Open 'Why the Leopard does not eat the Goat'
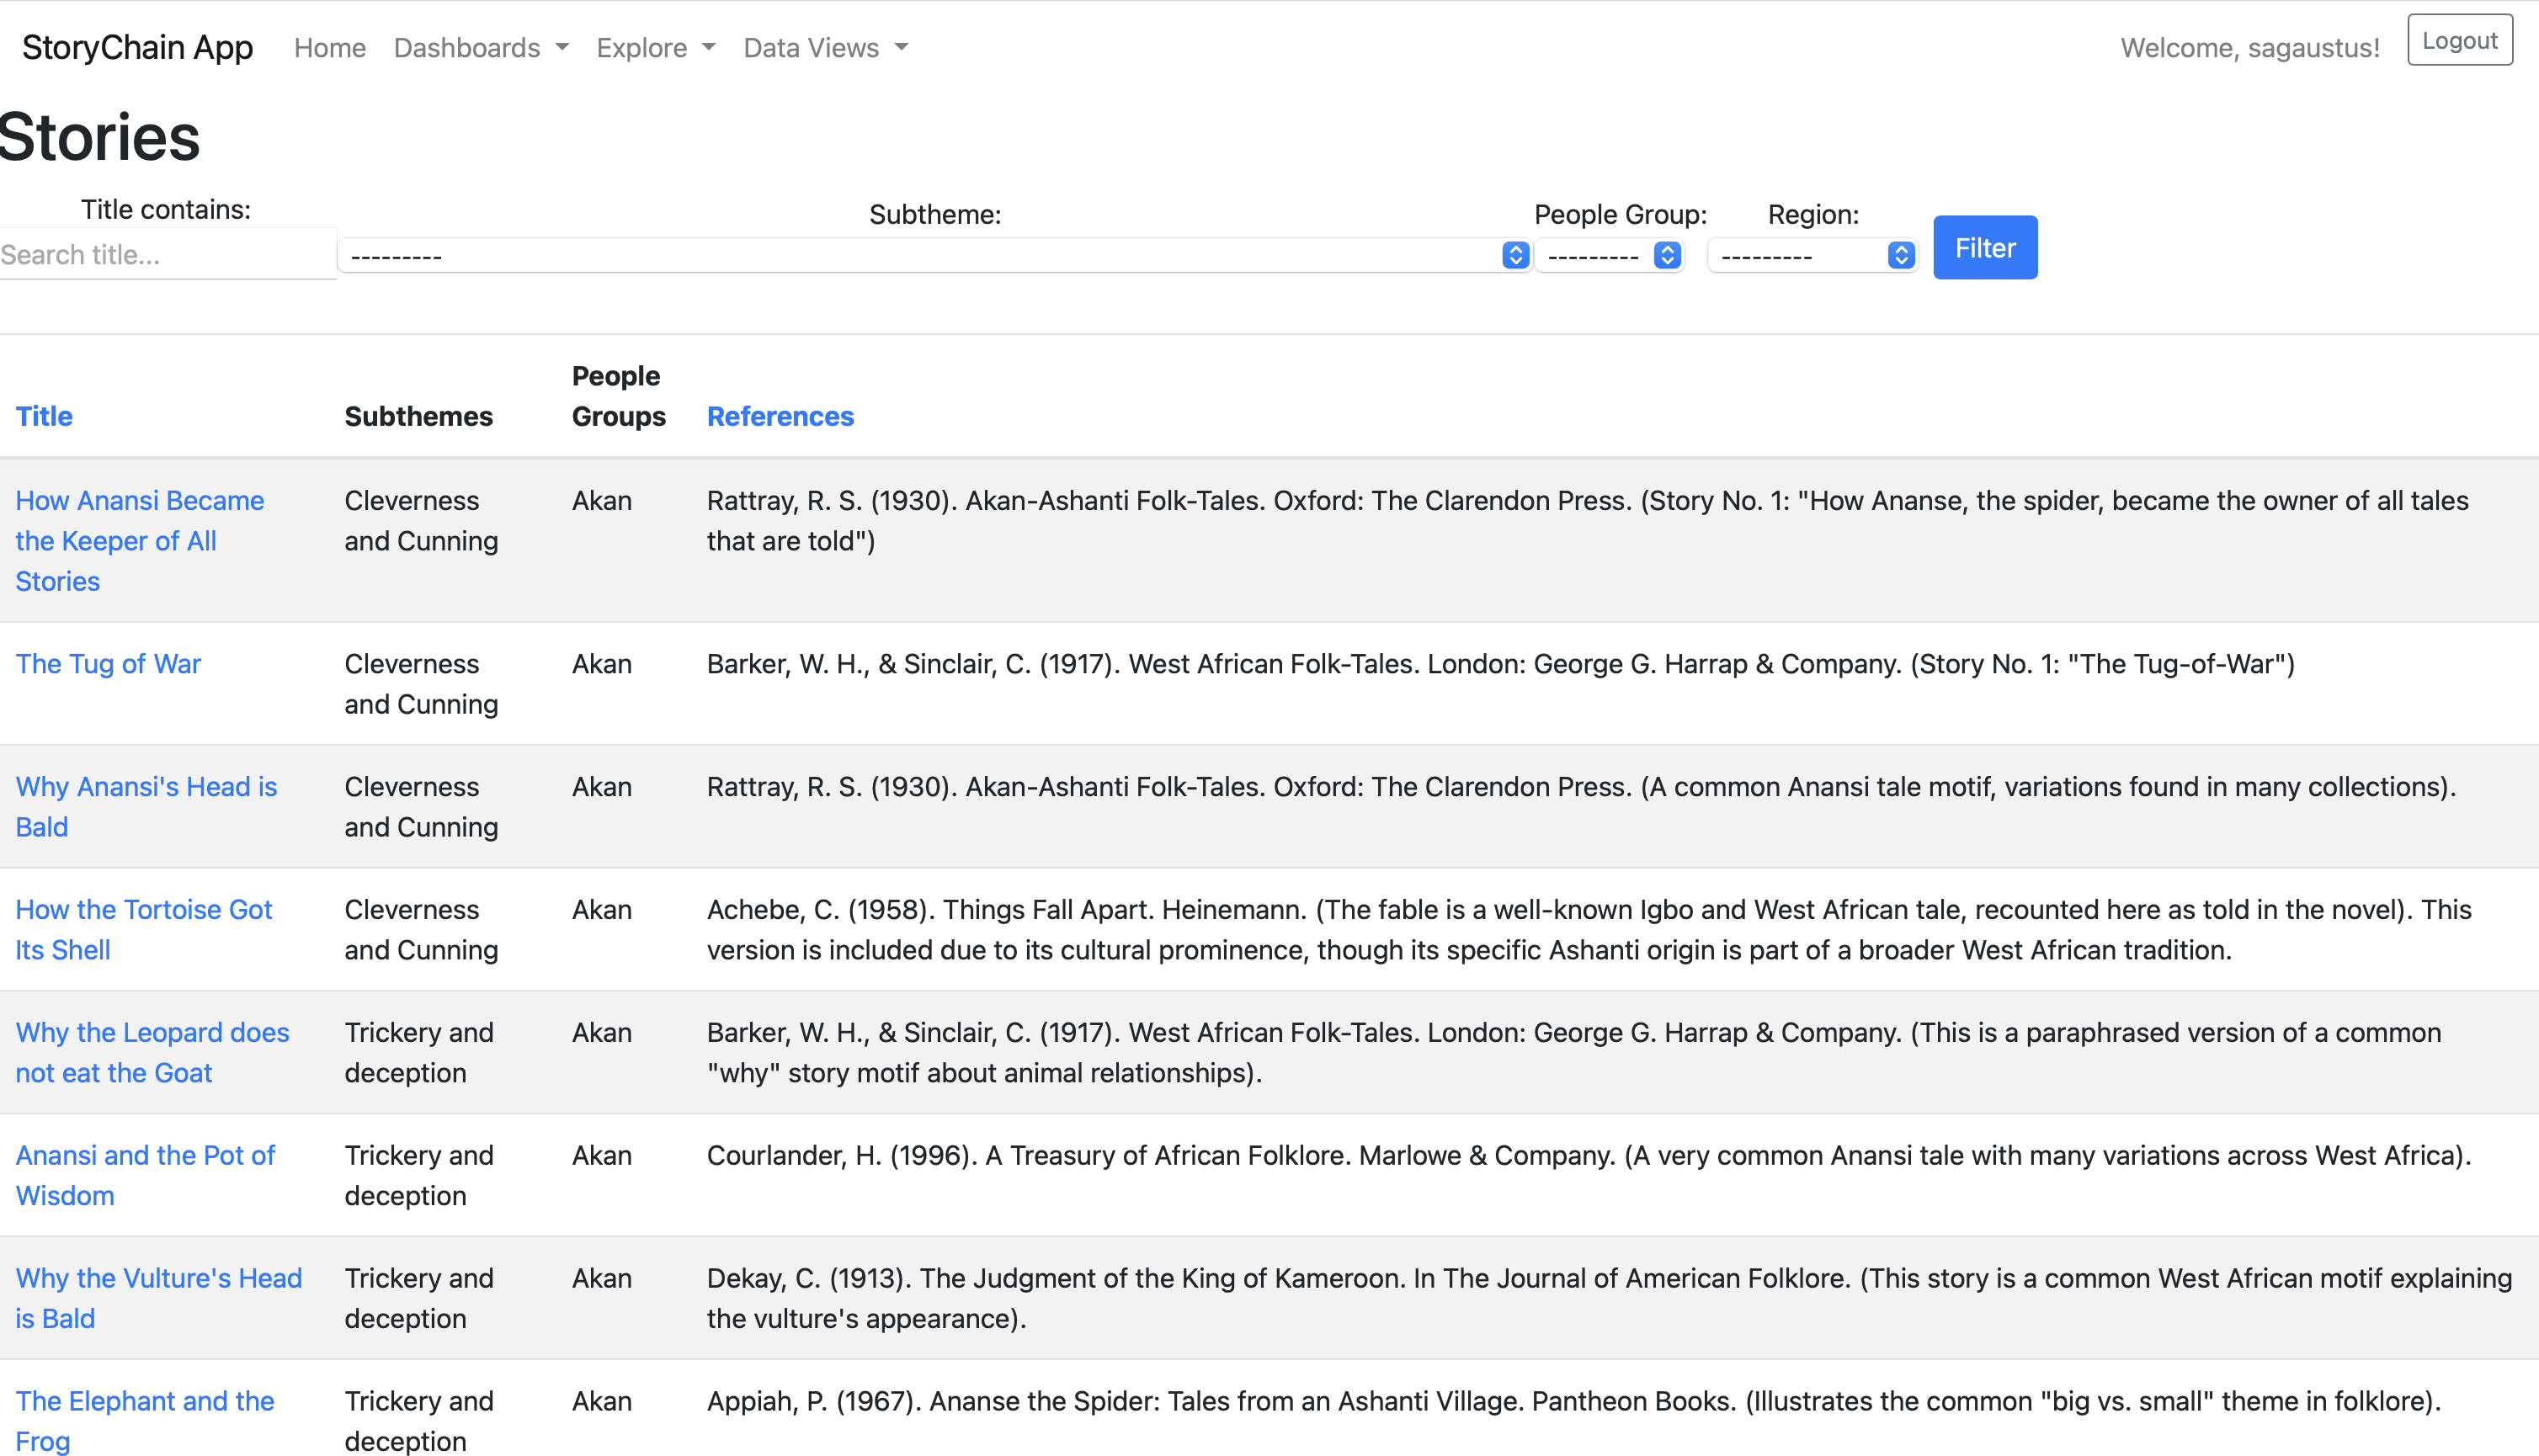 click(152, 1052)
